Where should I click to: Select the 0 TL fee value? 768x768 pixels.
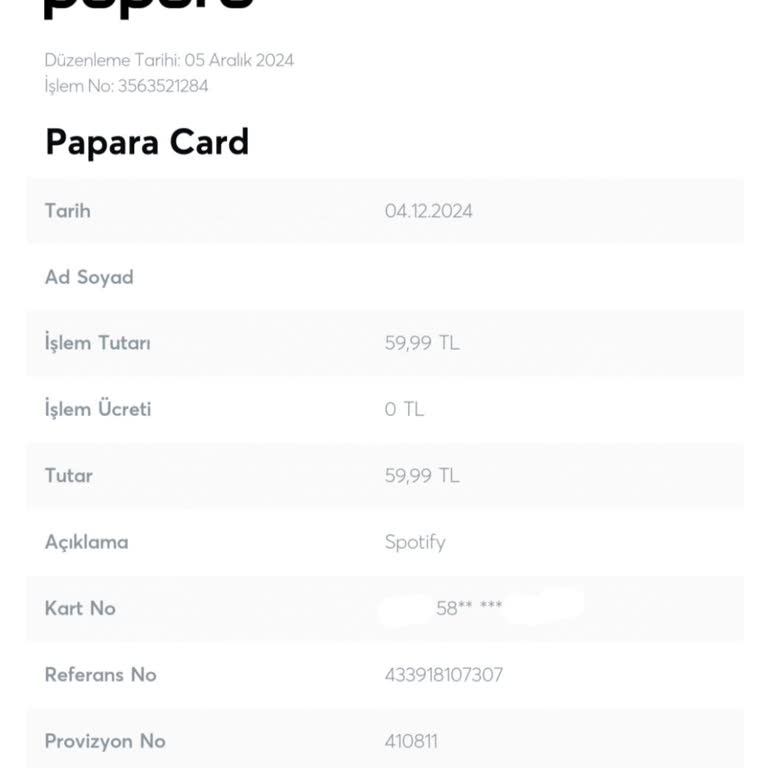pos(404,409)
